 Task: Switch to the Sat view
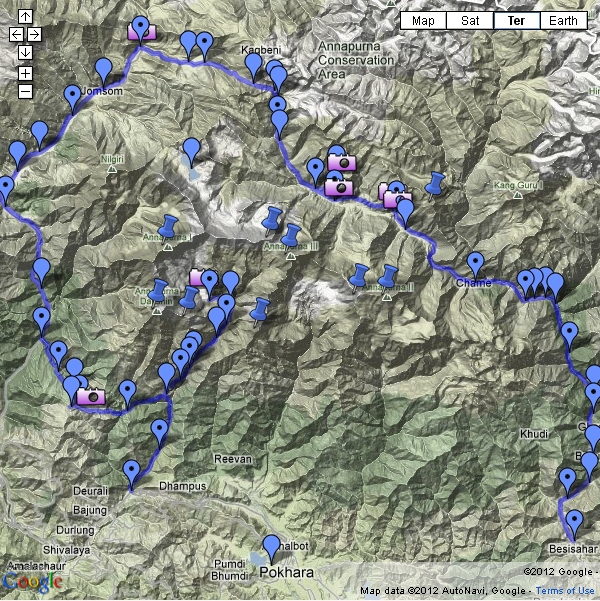(470, 20)
